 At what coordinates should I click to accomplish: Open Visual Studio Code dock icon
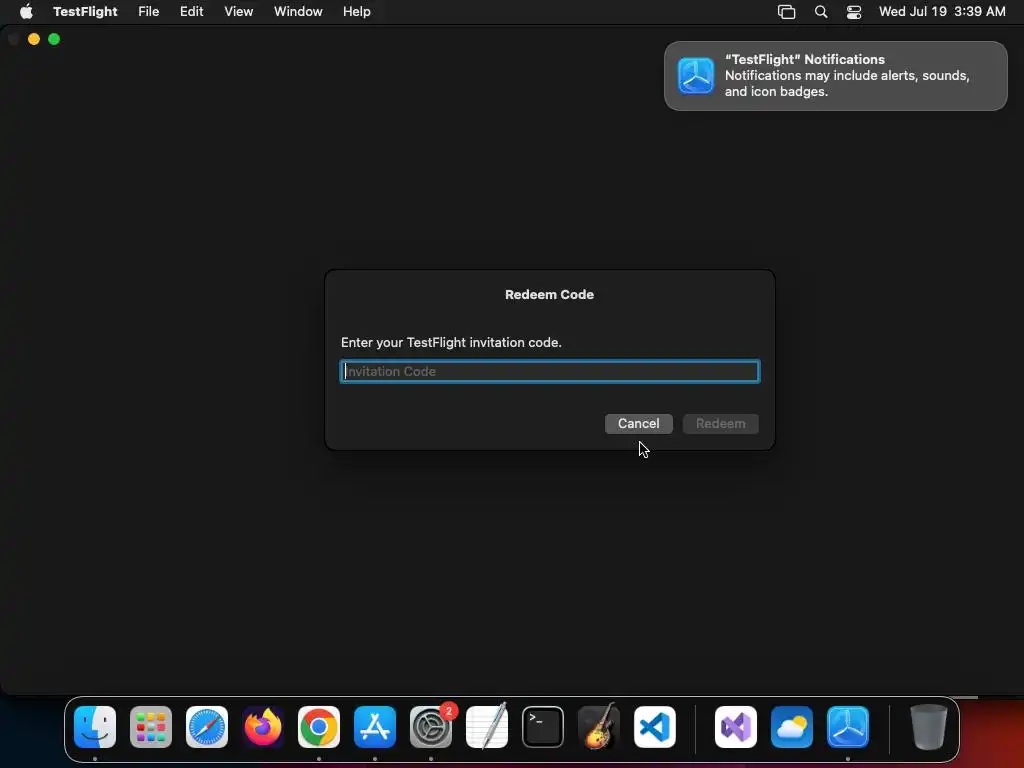coord(655,727)
